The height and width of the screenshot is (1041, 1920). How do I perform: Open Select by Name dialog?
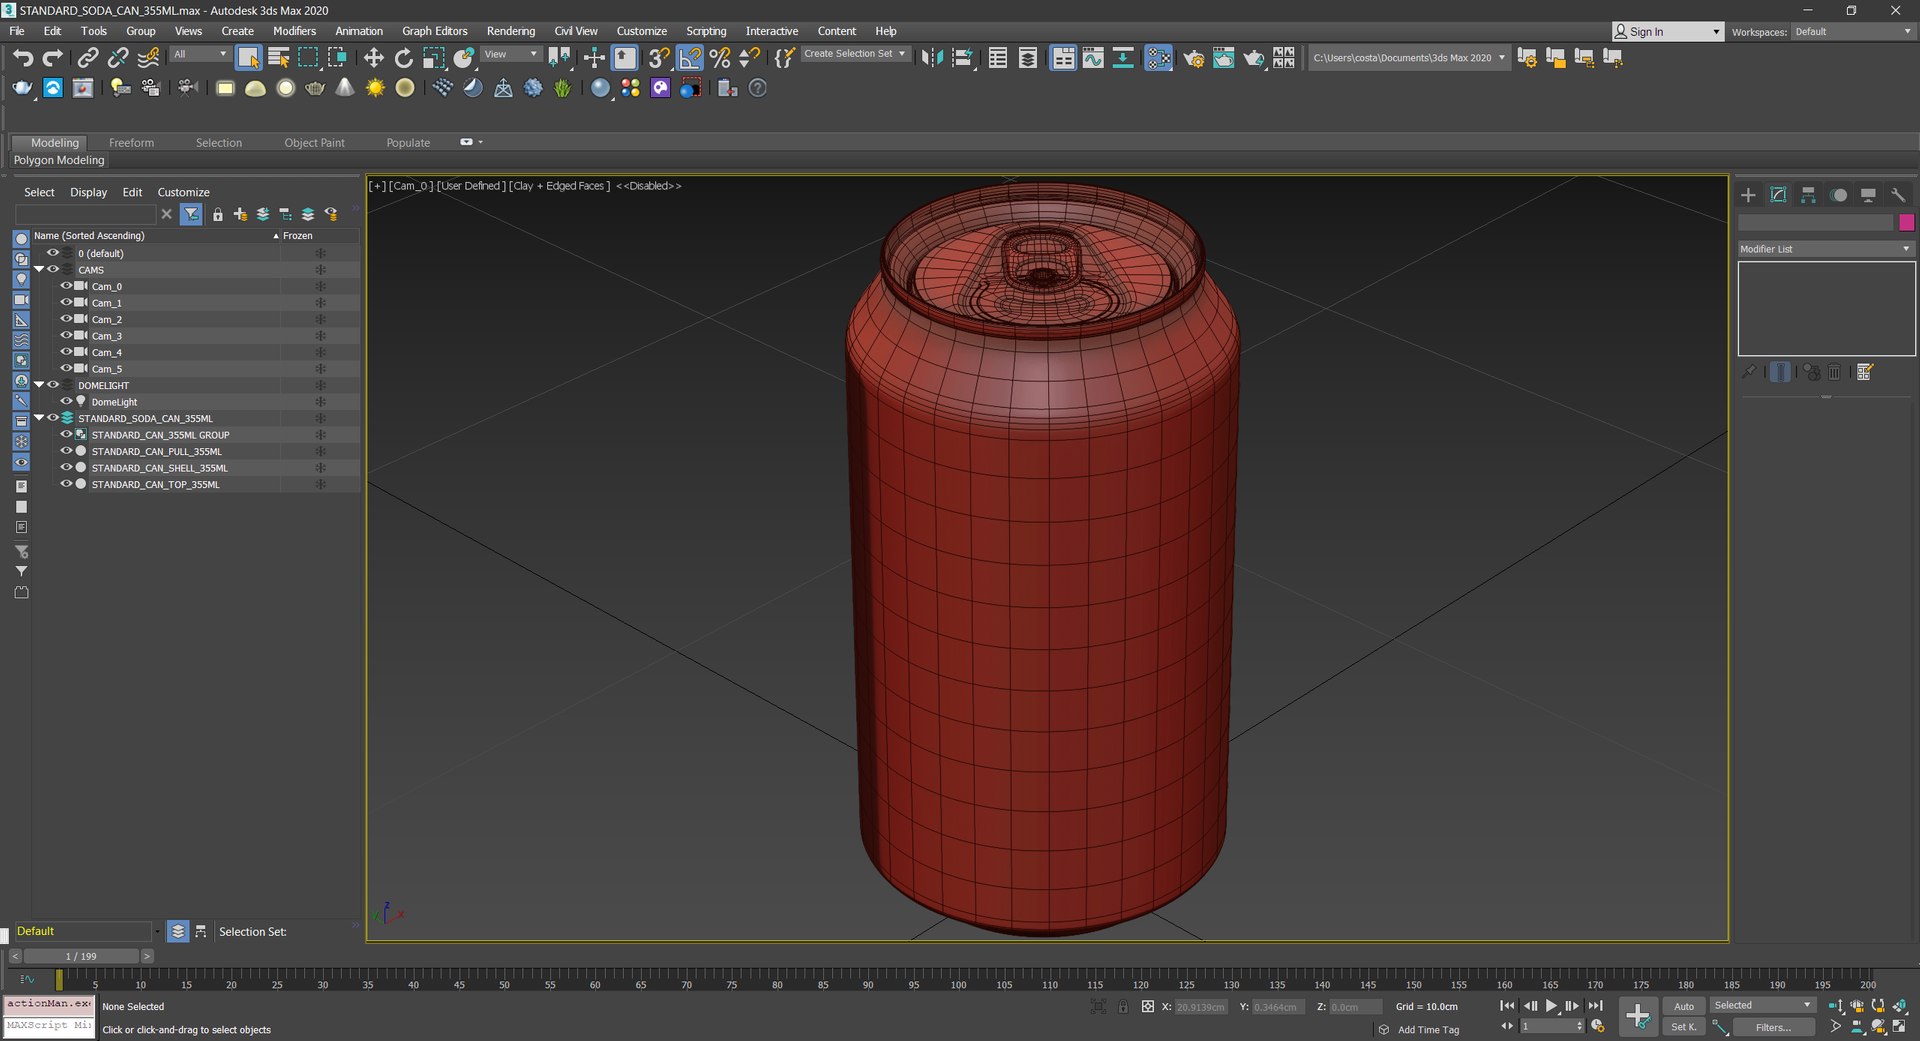click(279, 58)
